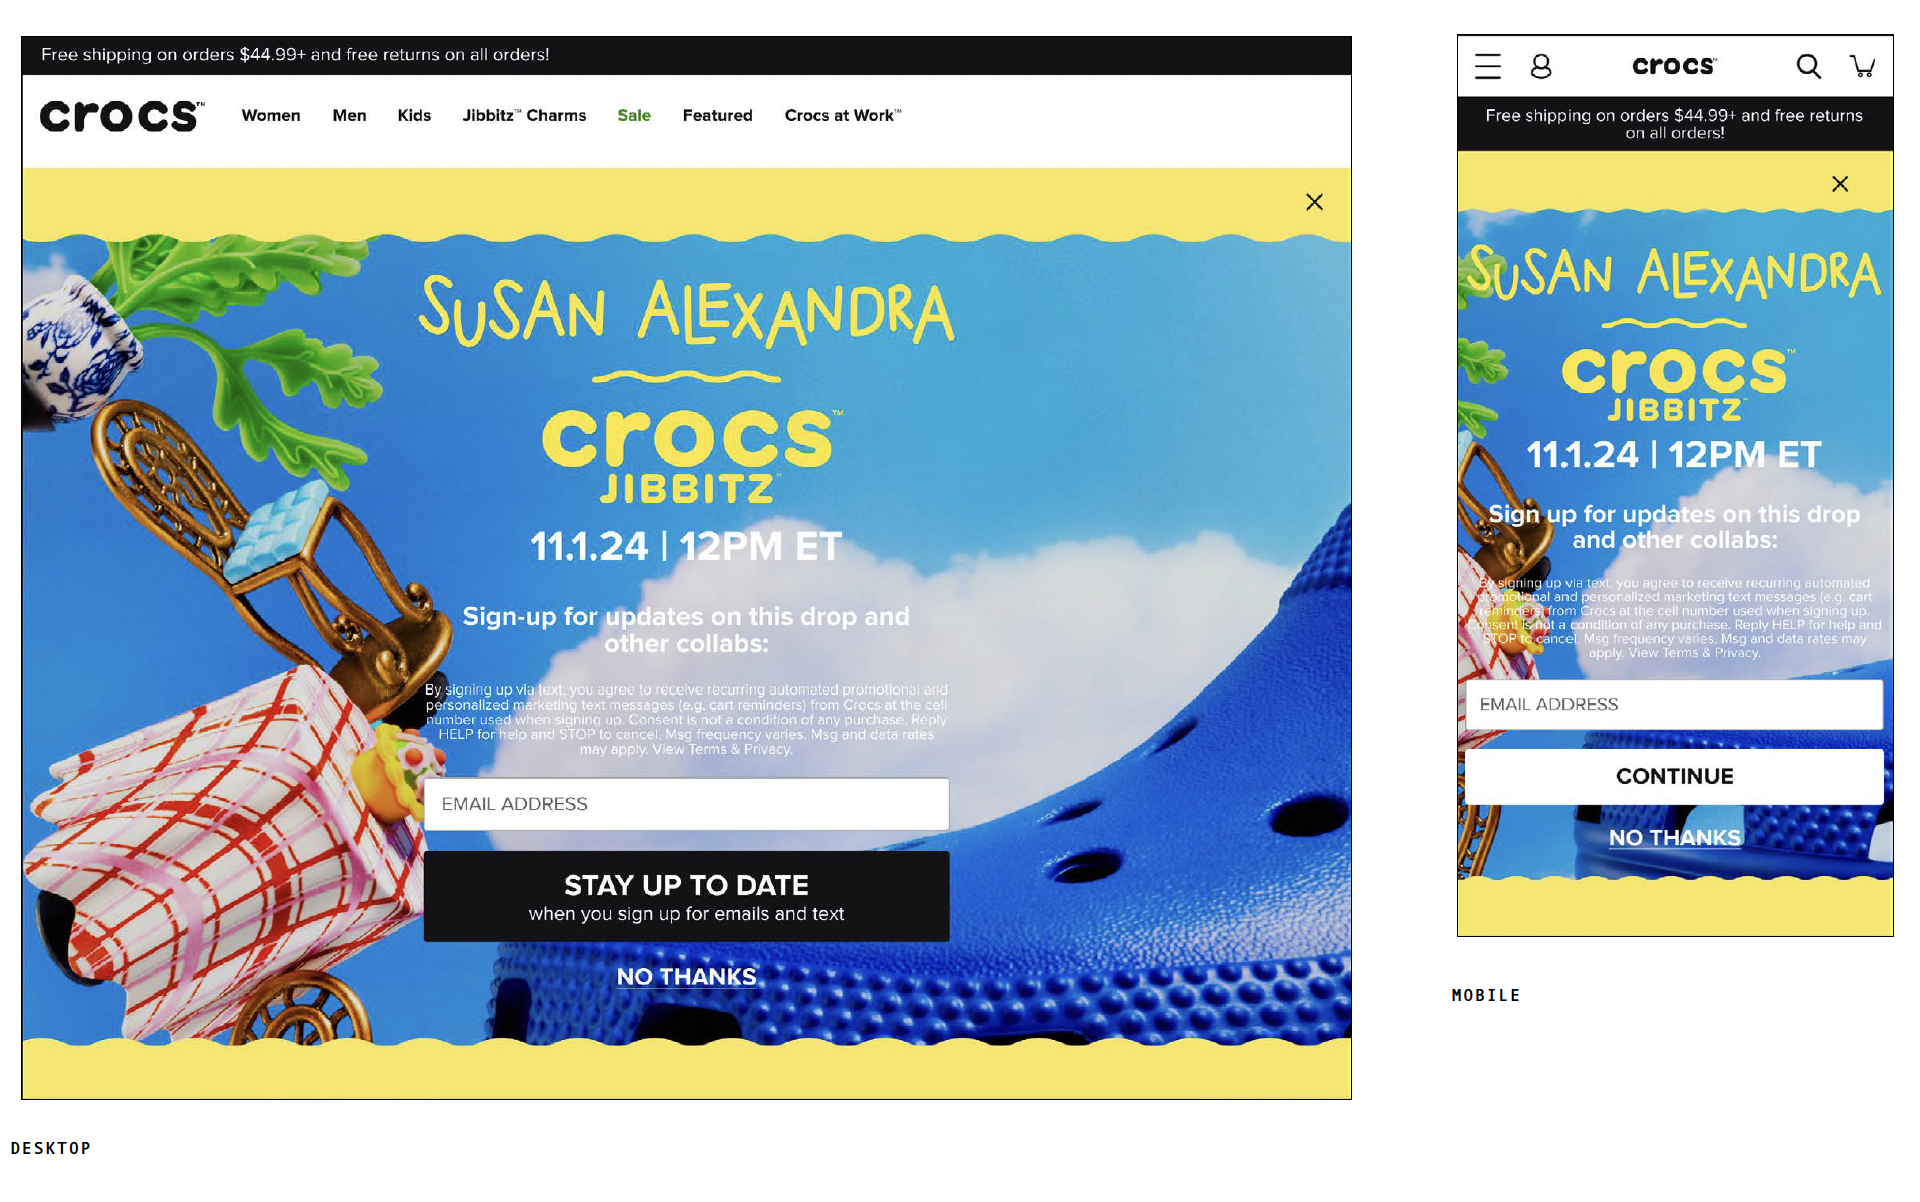Click the desktop email address field

pyautogui.click(x=686, y=804)
